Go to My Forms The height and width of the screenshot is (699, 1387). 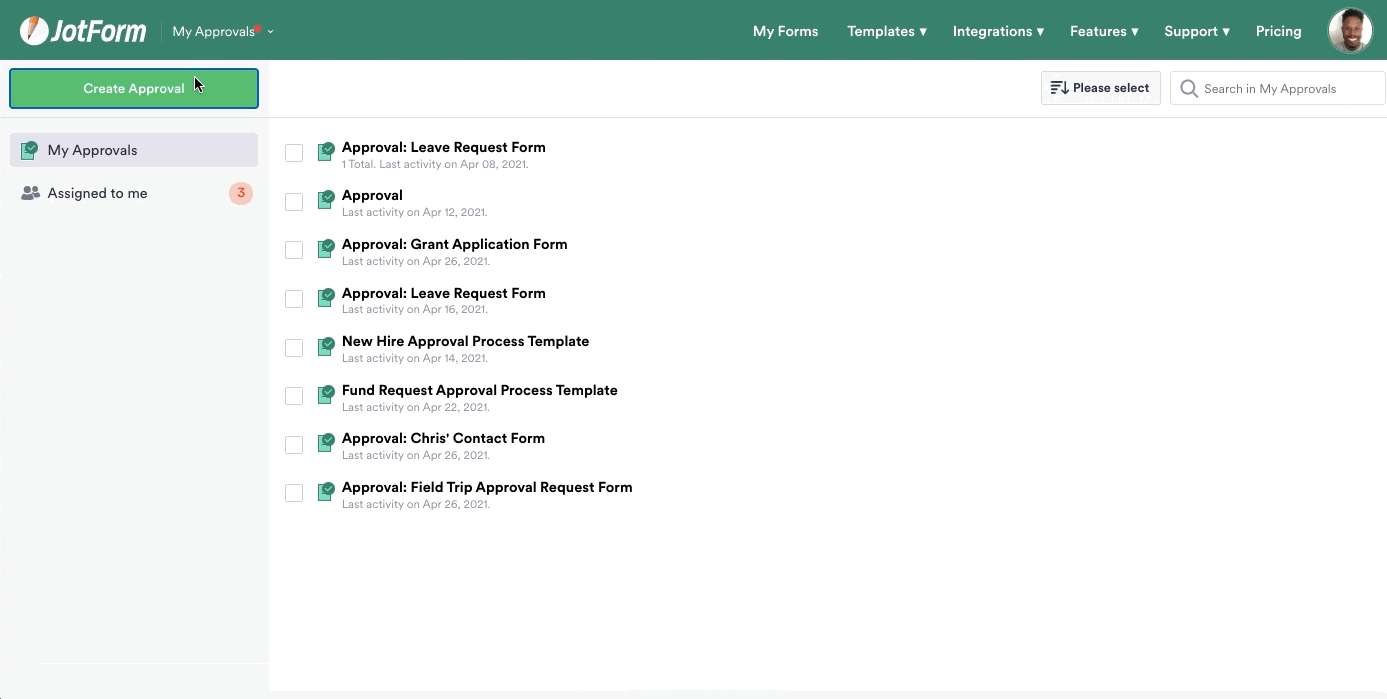pyautogui.click(x=785, y=31)
